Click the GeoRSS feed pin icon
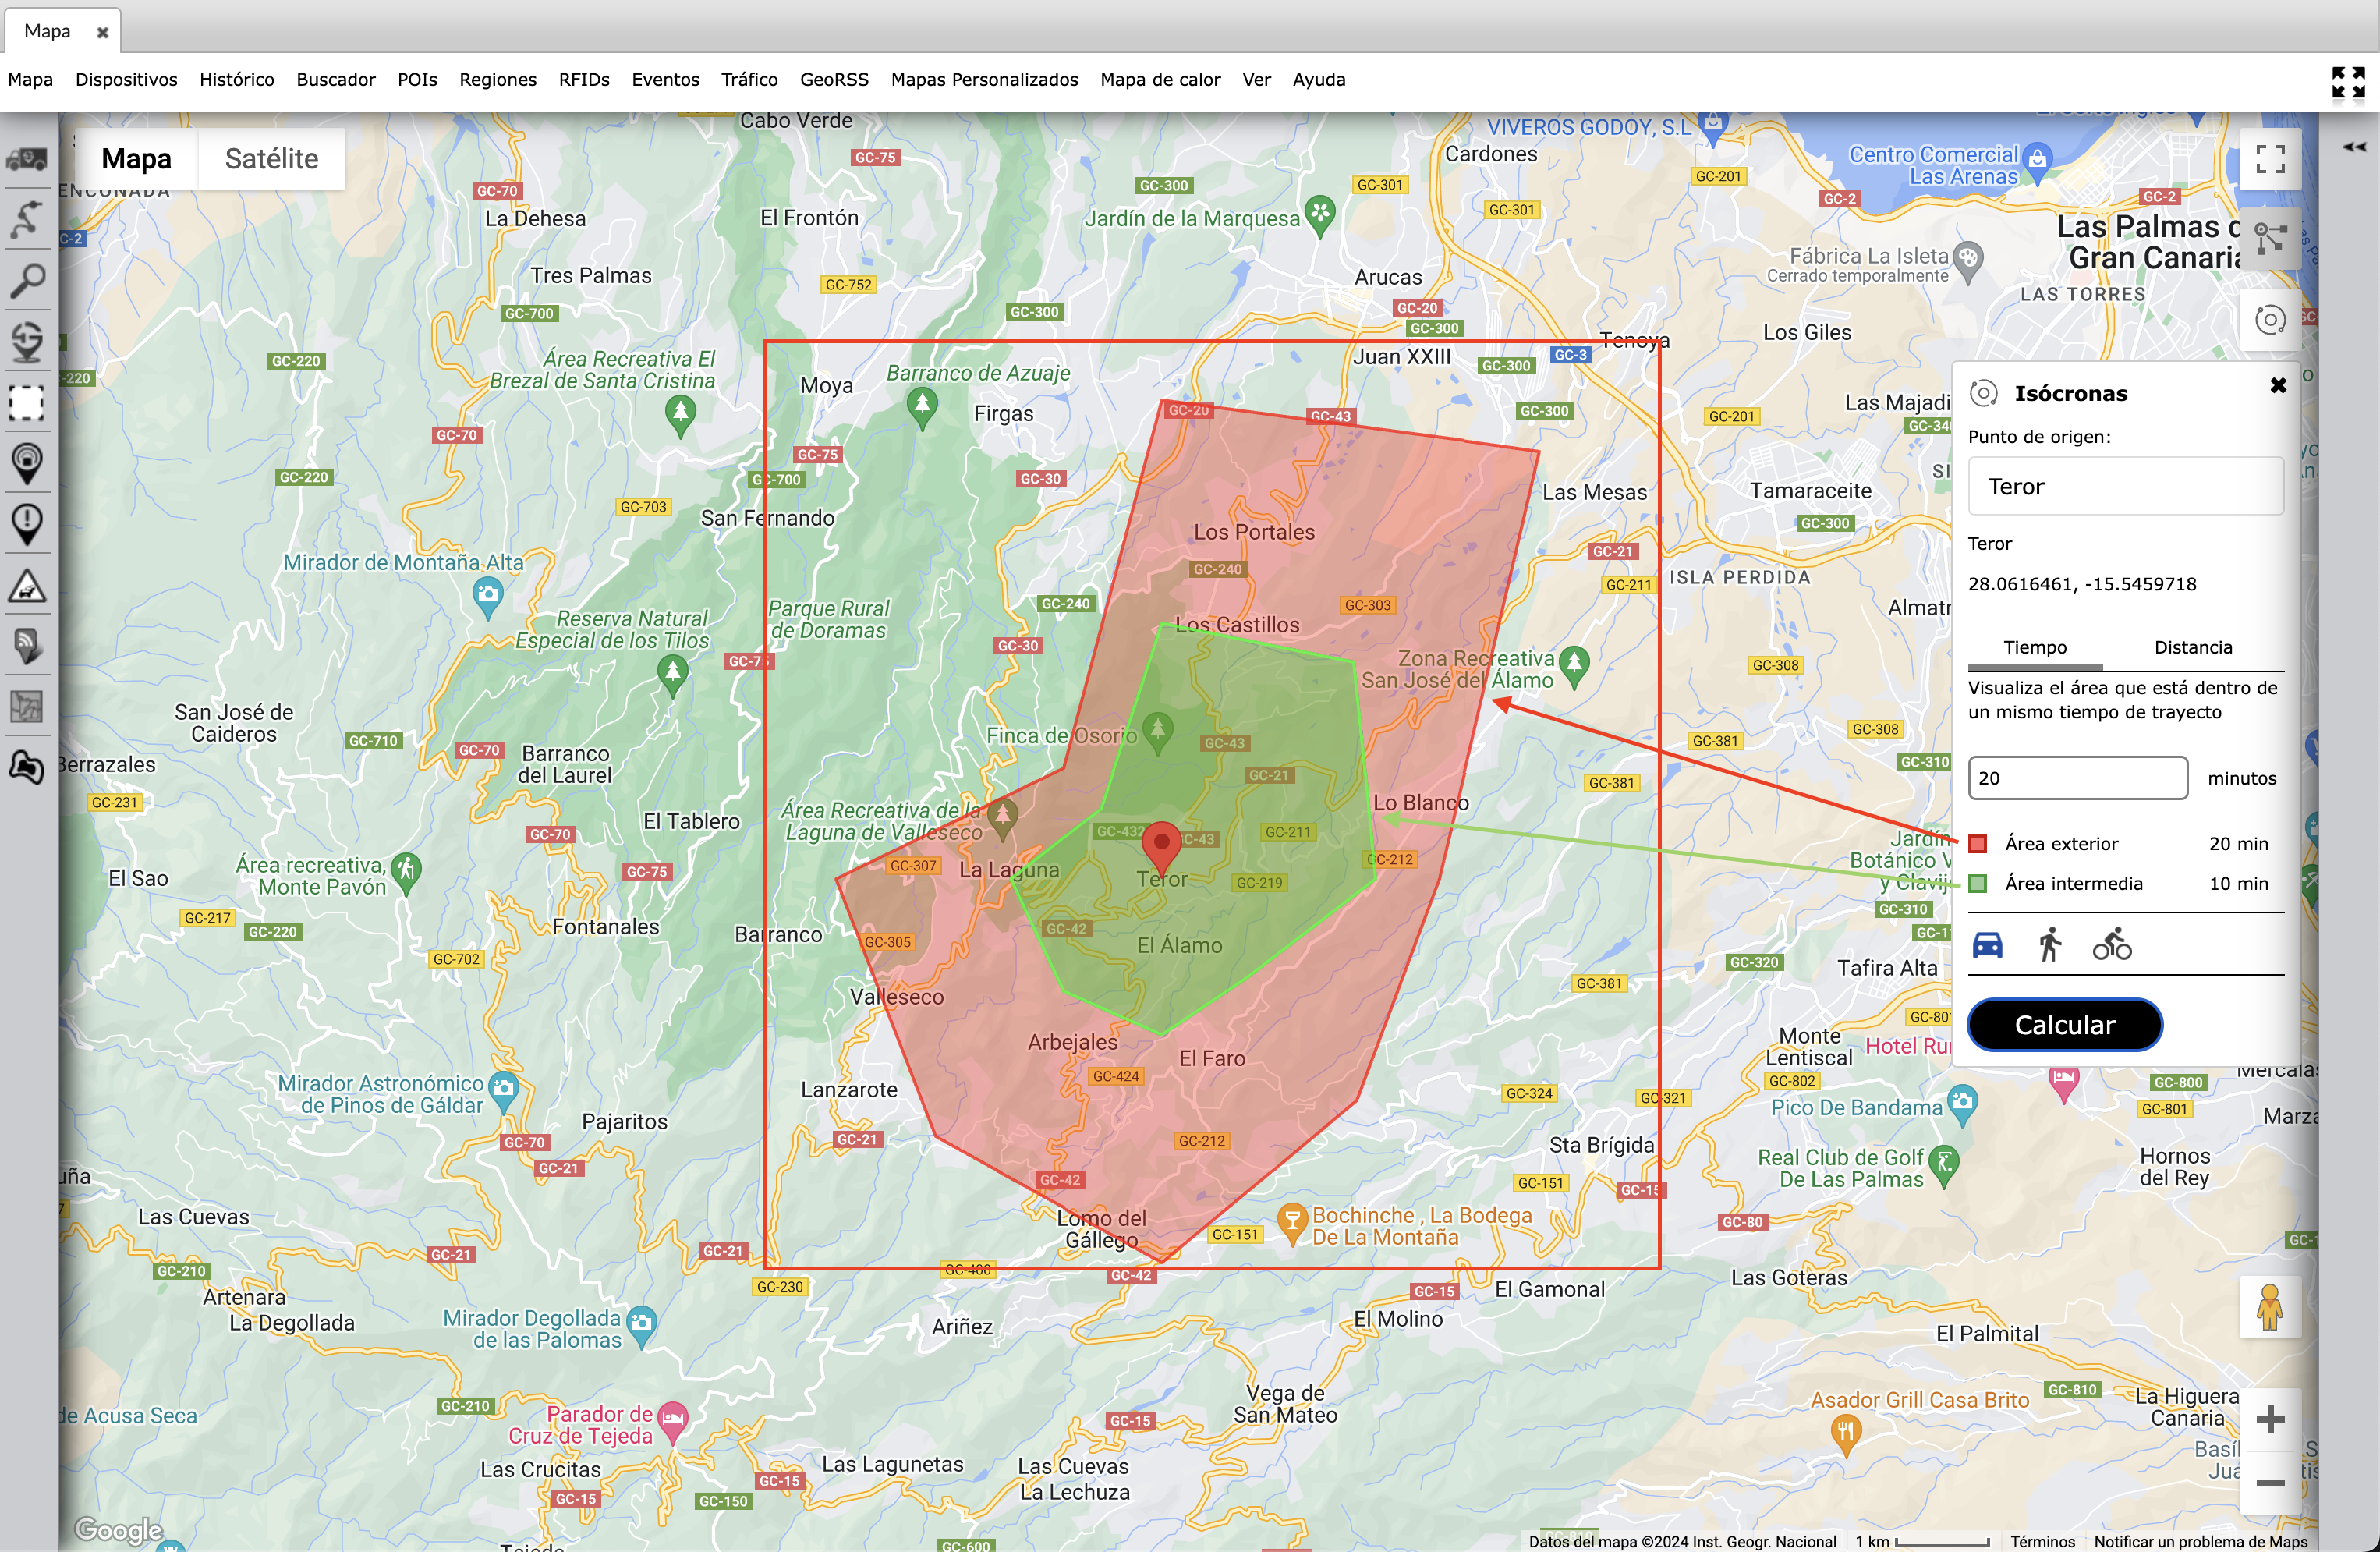Screen dimensions: 2380x1552 [x=27, y=646]
